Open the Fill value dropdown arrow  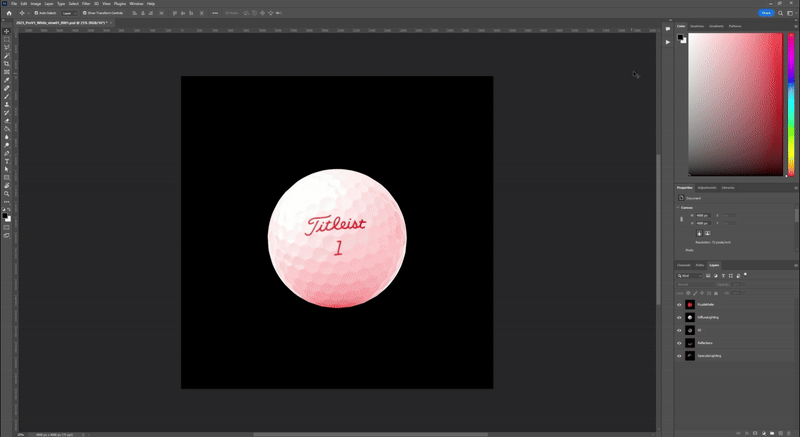[743, 293]
